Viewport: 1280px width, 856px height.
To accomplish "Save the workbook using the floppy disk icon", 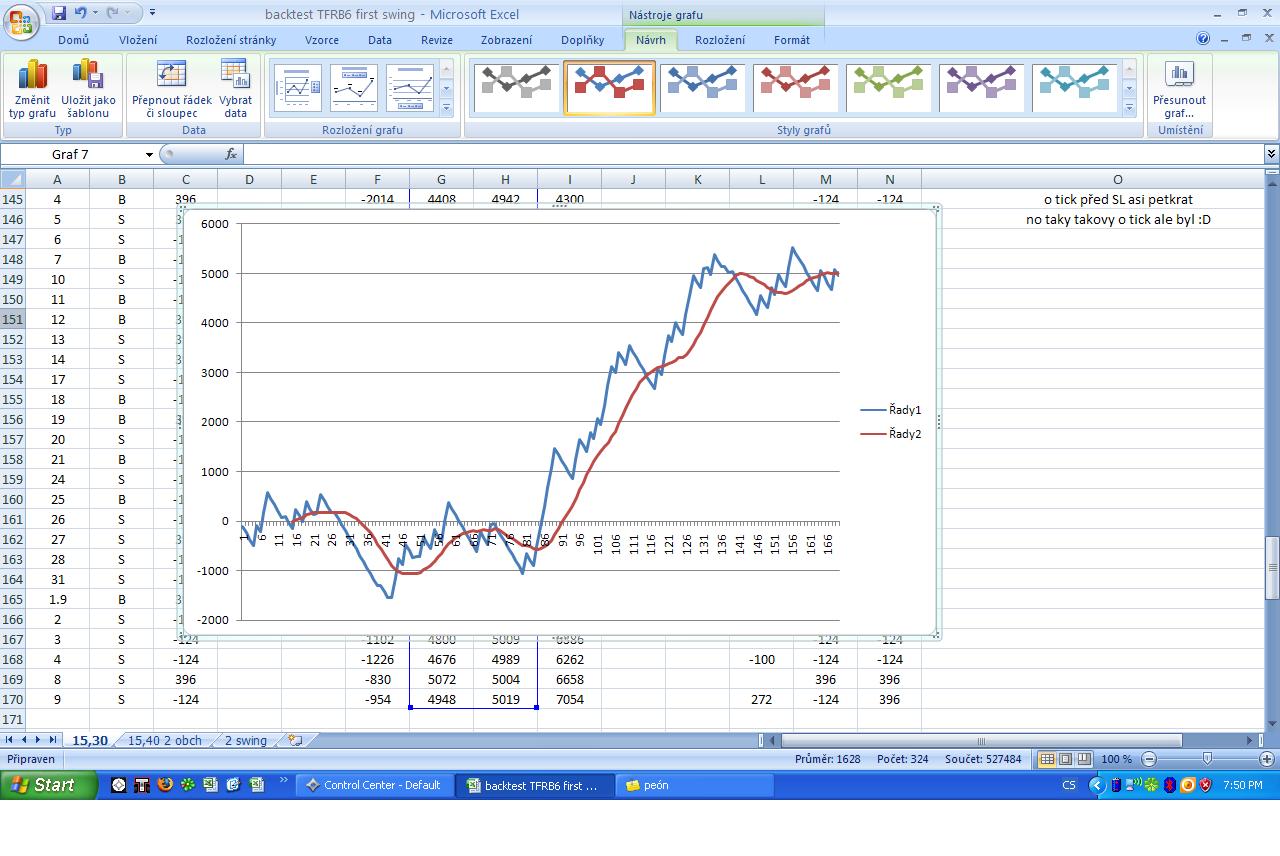I will 59,13.
